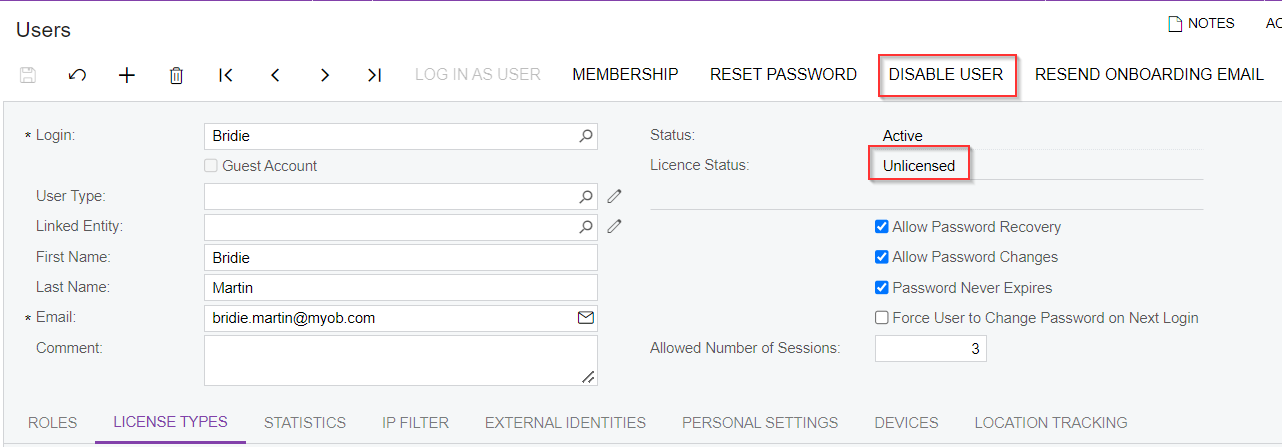1282x447 pixels.
Task: Add a new user record with plus icon
Action: click(127, 75)
